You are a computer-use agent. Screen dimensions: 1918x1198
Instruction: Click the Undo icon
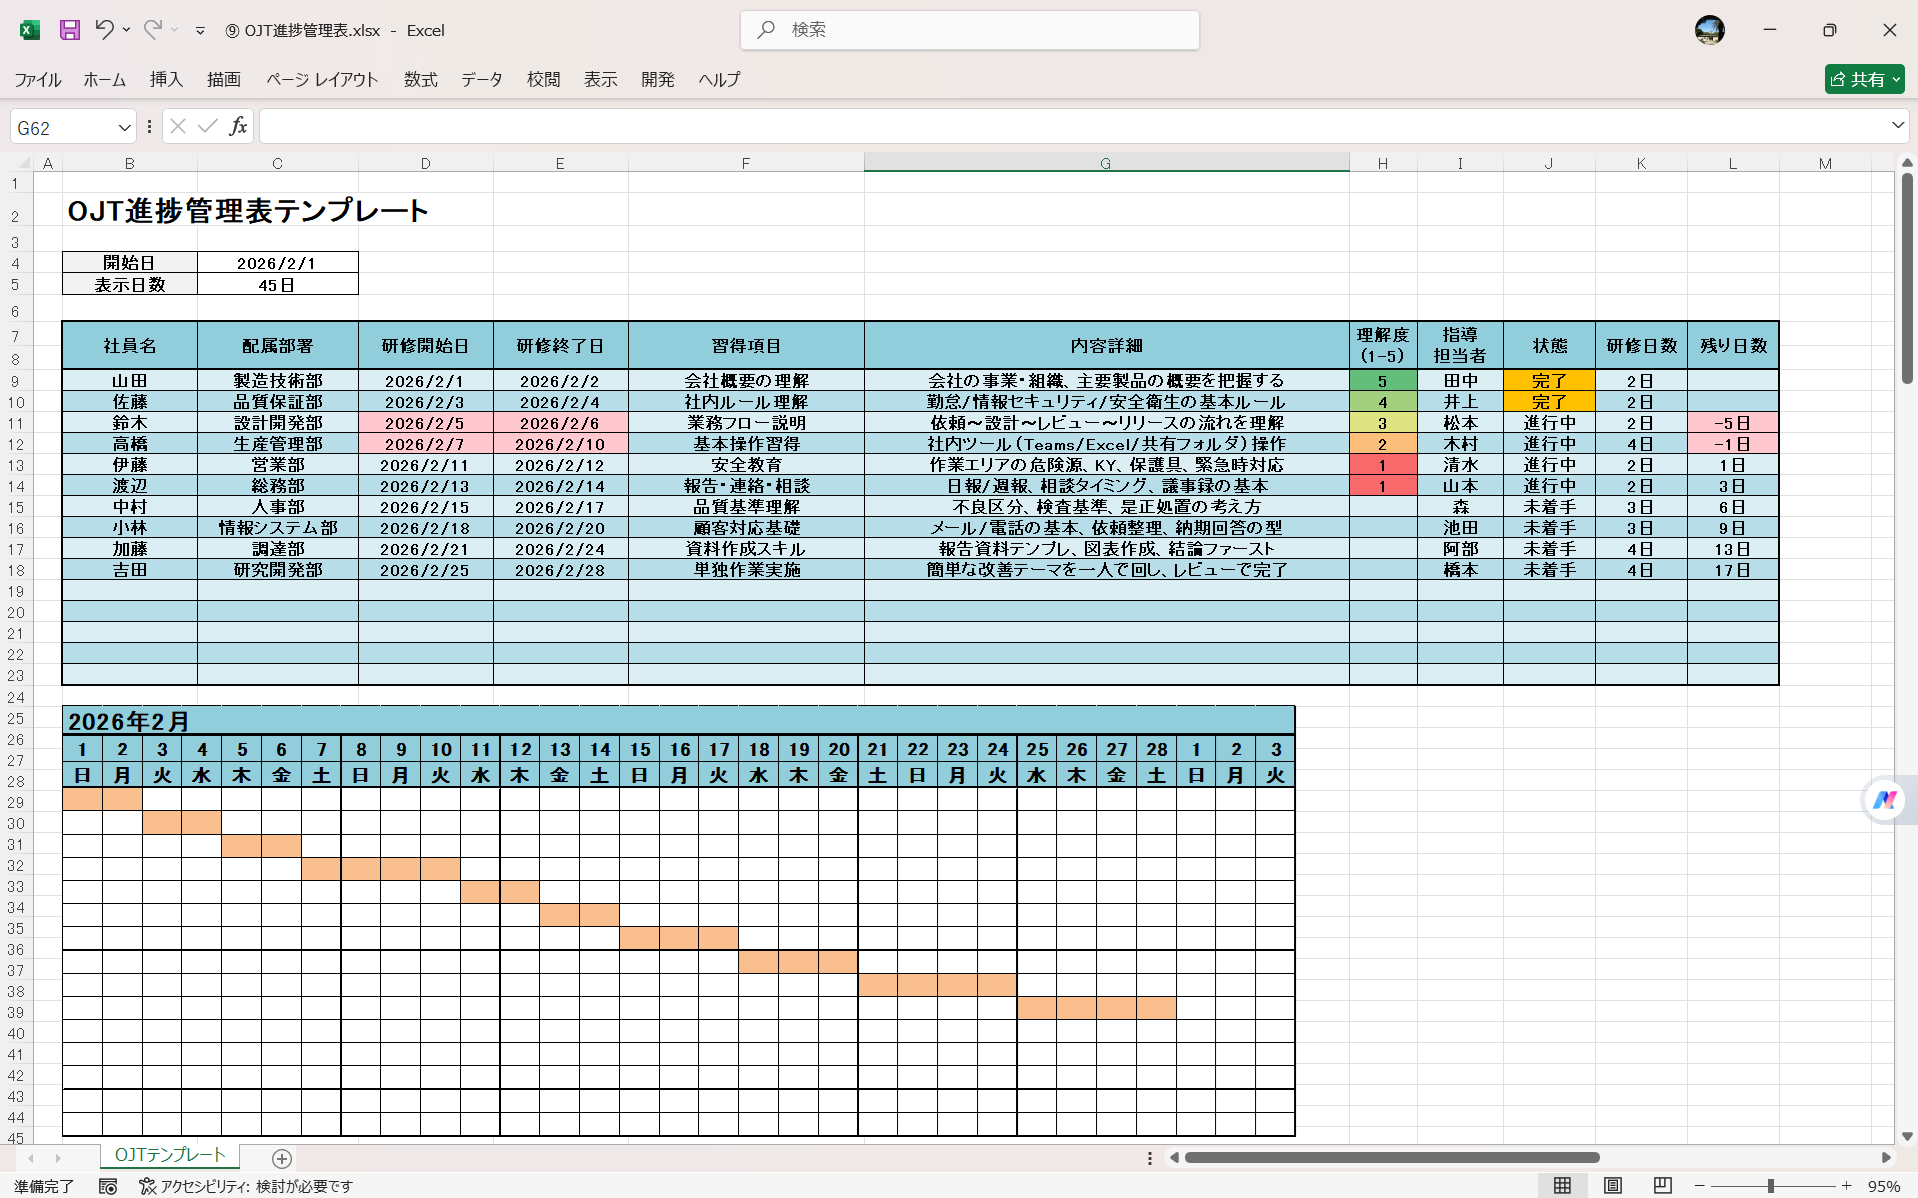(104, 30)
